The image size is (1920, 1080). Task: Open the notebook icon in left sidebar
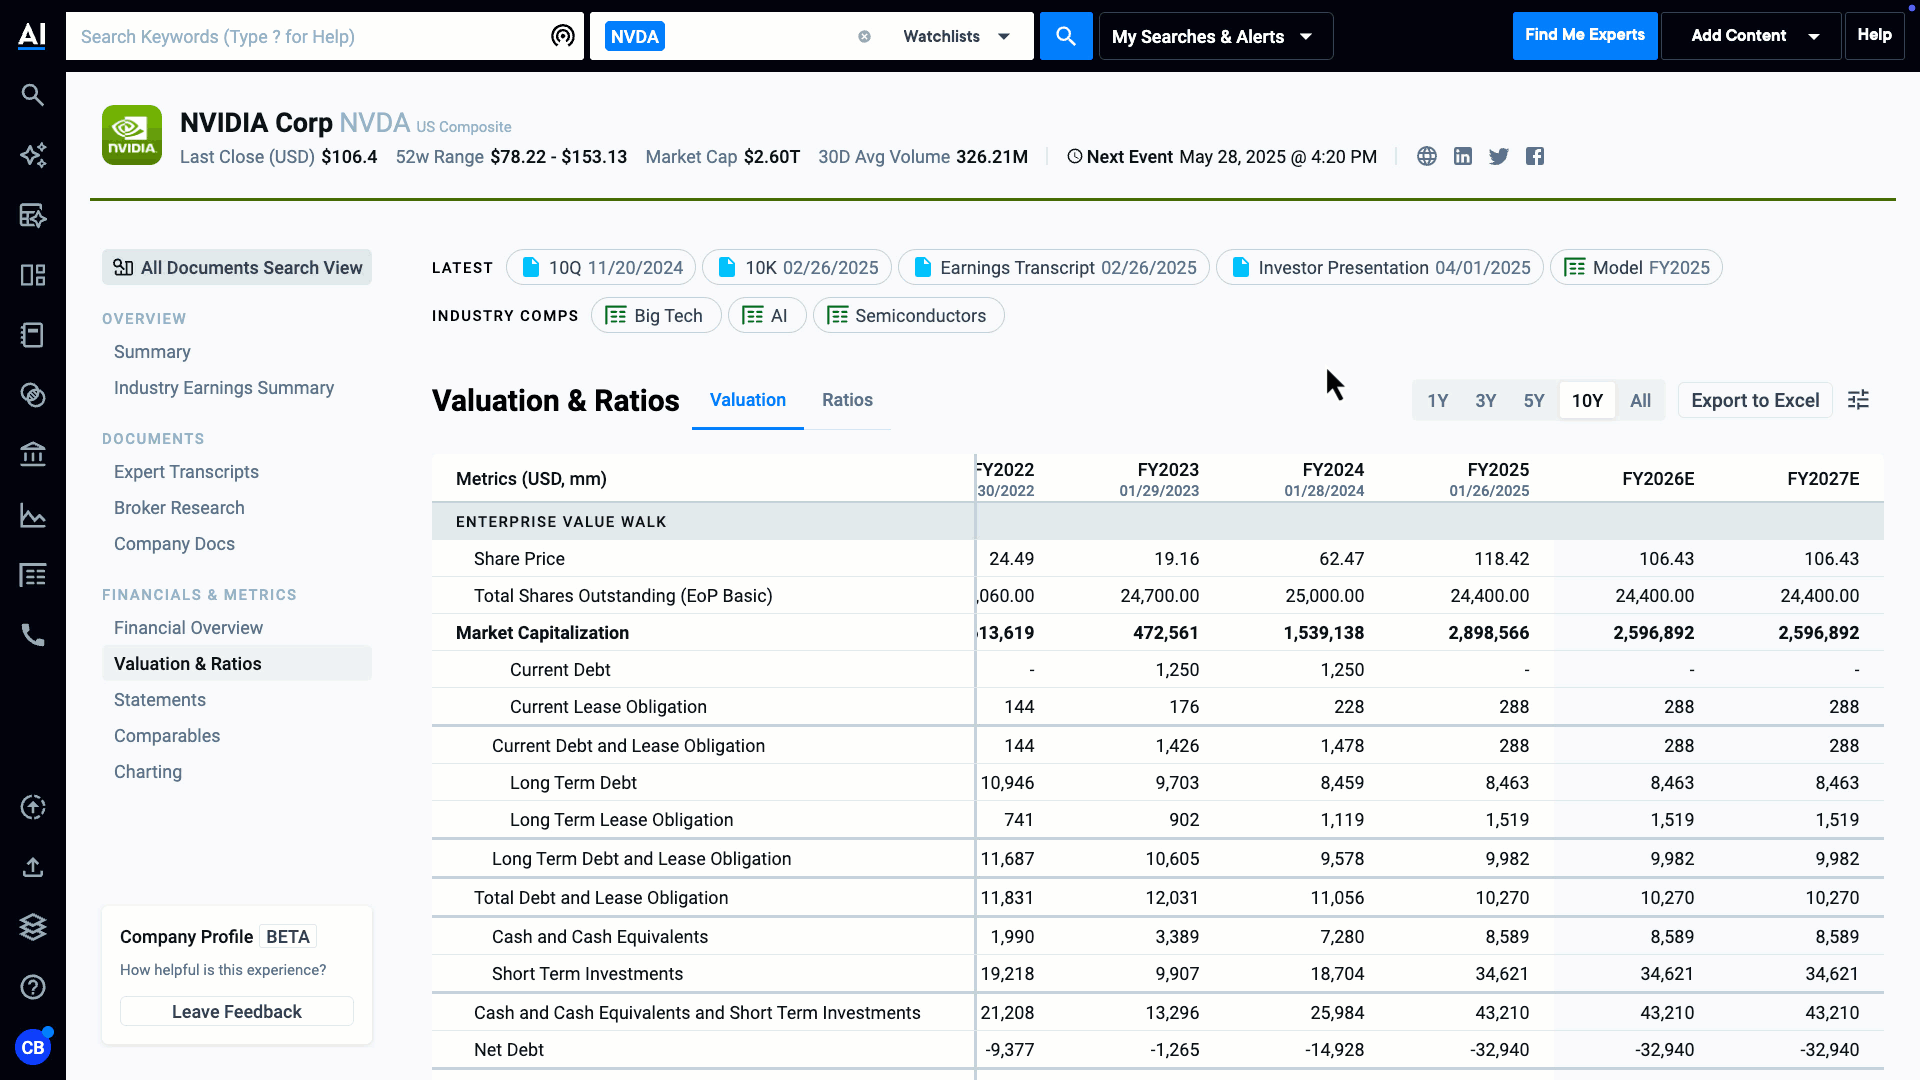[33, 335]
